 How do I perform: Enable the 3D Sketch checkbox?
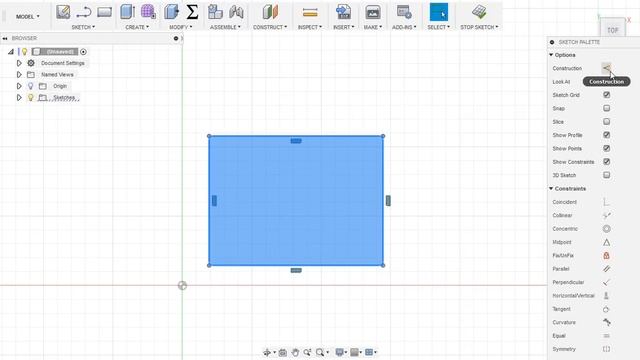tap(607, 175)
